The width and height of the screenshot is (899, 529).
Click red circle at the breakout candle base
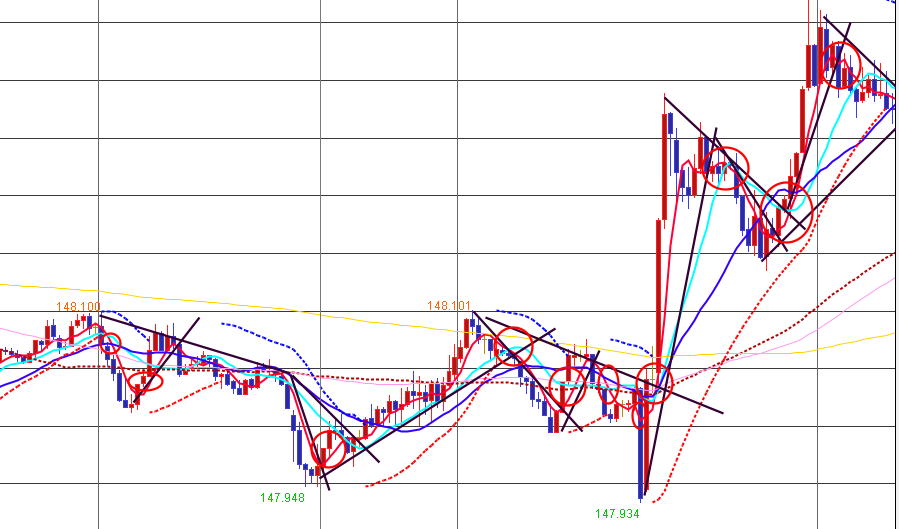point(654,381)
